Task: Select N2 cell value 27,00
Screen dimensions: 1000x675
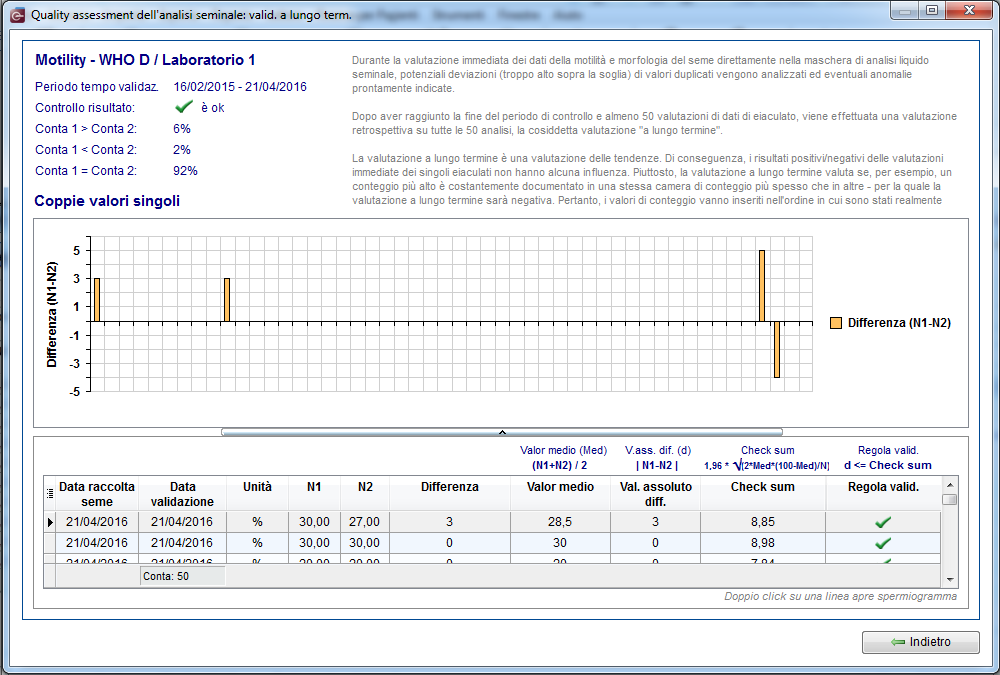Action: (365, 522)
